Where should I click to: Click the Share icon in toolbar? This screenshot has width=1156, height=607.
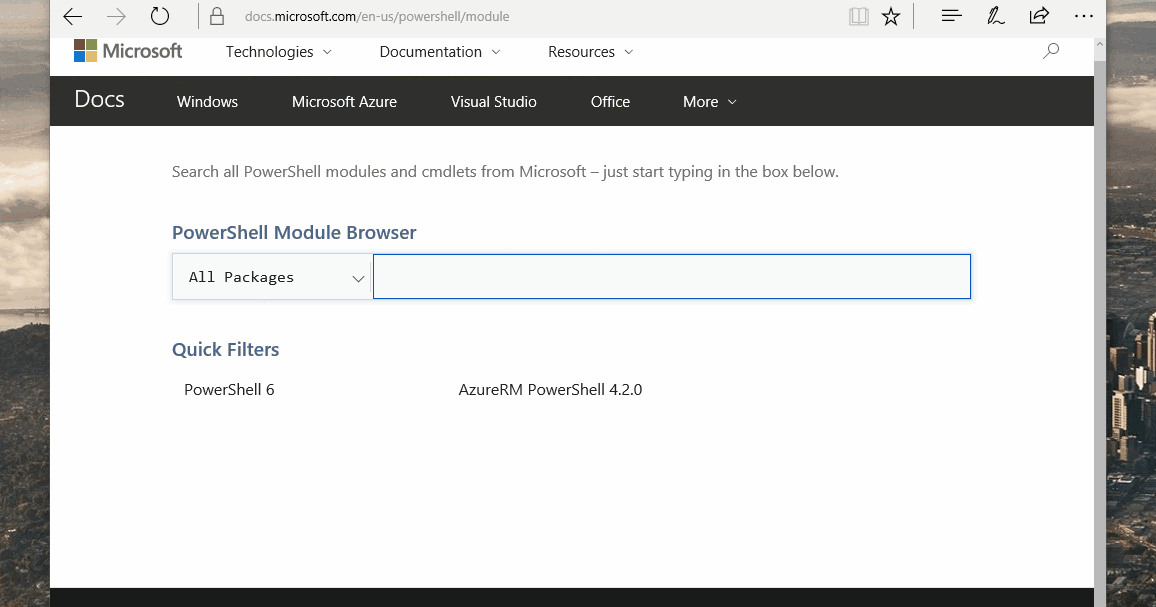(1039, 17)
